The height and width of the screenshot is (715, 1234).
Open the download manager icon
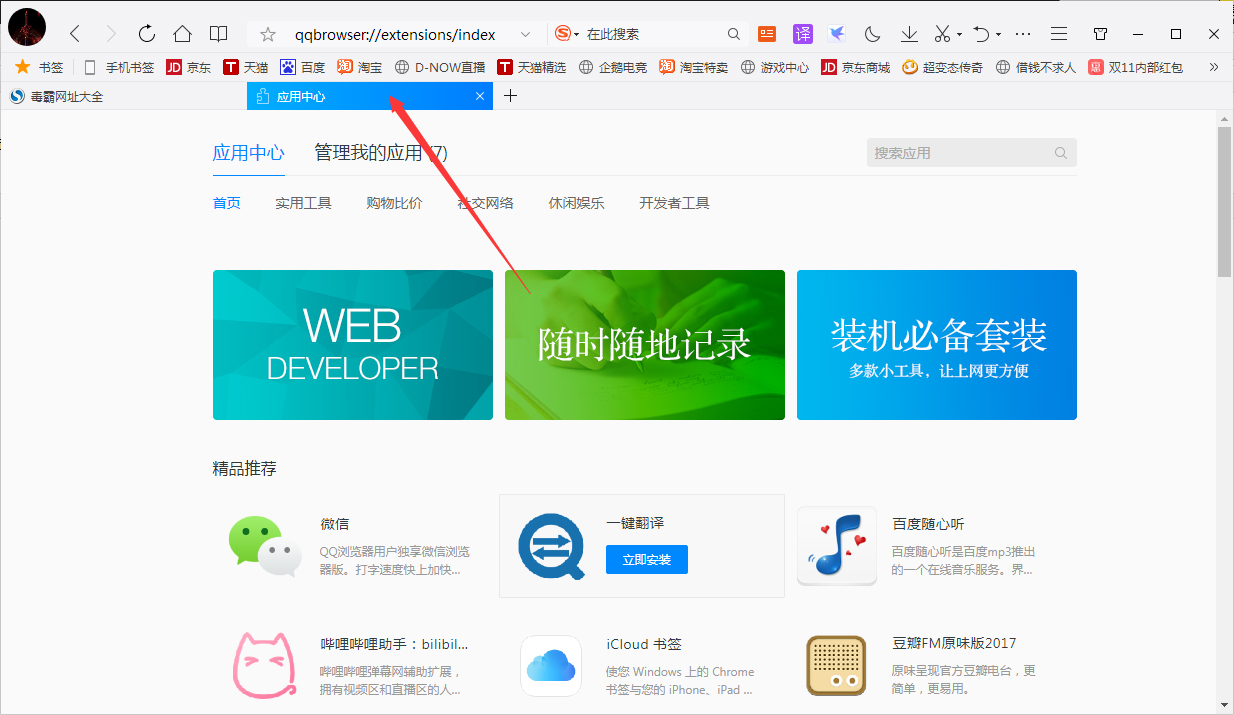click(x=908, y=33)
